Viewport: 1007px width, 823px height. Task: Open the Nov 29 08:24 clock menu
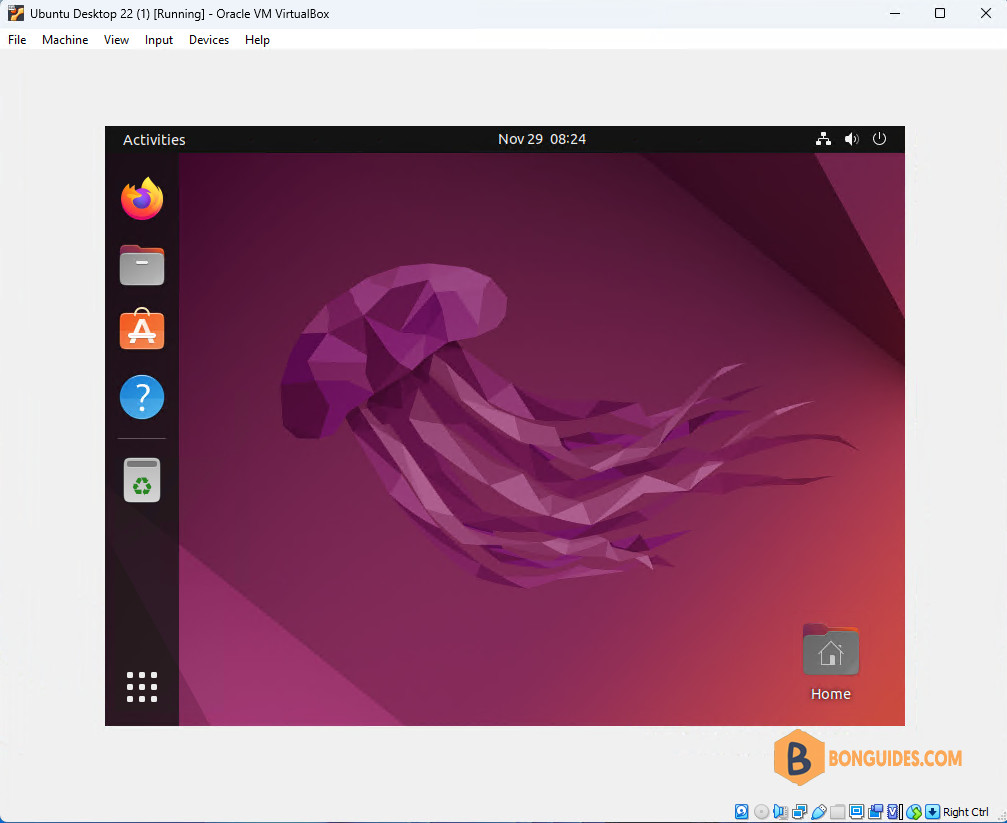(542, 139)
